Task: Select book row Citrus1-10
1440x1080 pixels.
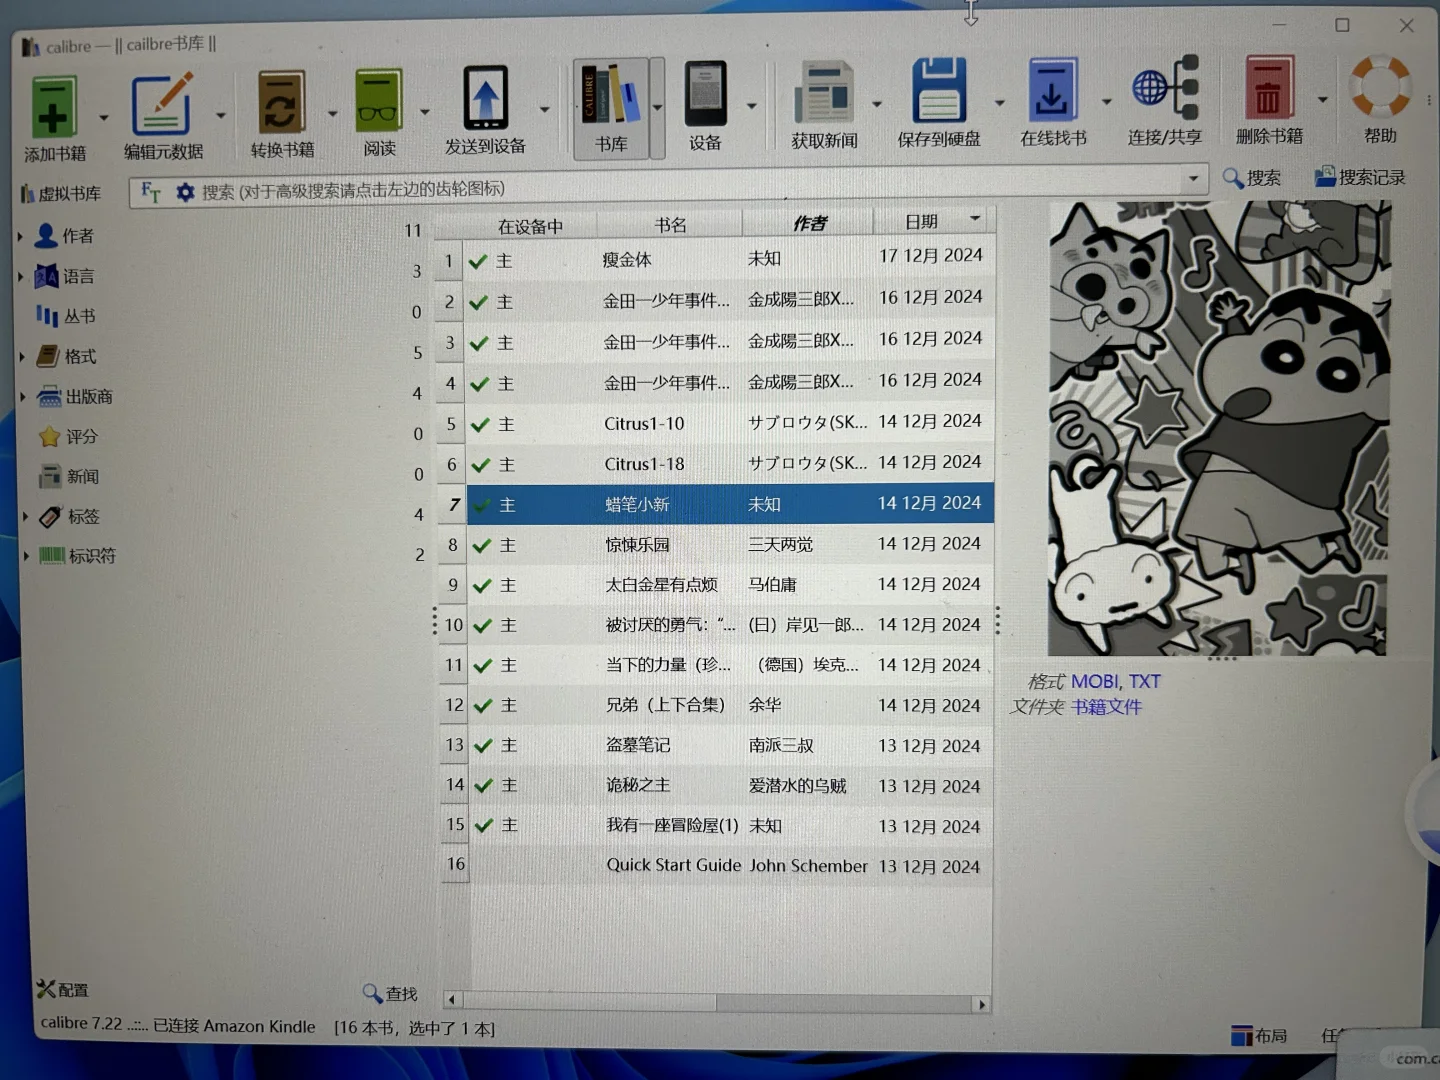Action: pos(716,423)
